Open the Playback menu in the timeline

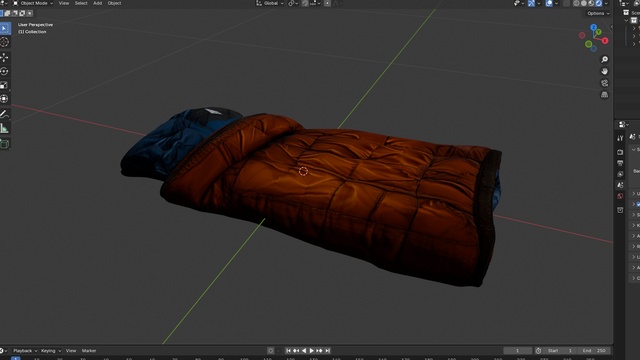click(24, 351)
